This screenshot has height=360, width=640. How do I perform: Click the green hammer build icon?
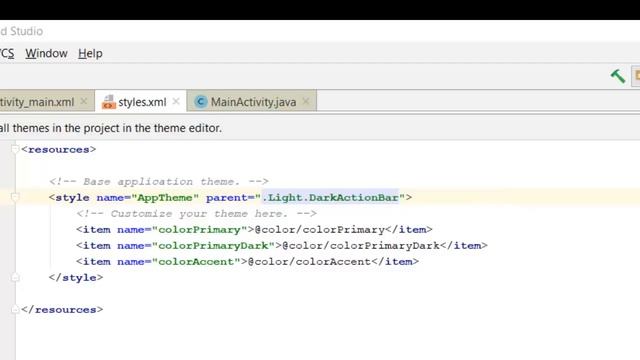click(x=618, y=76)
